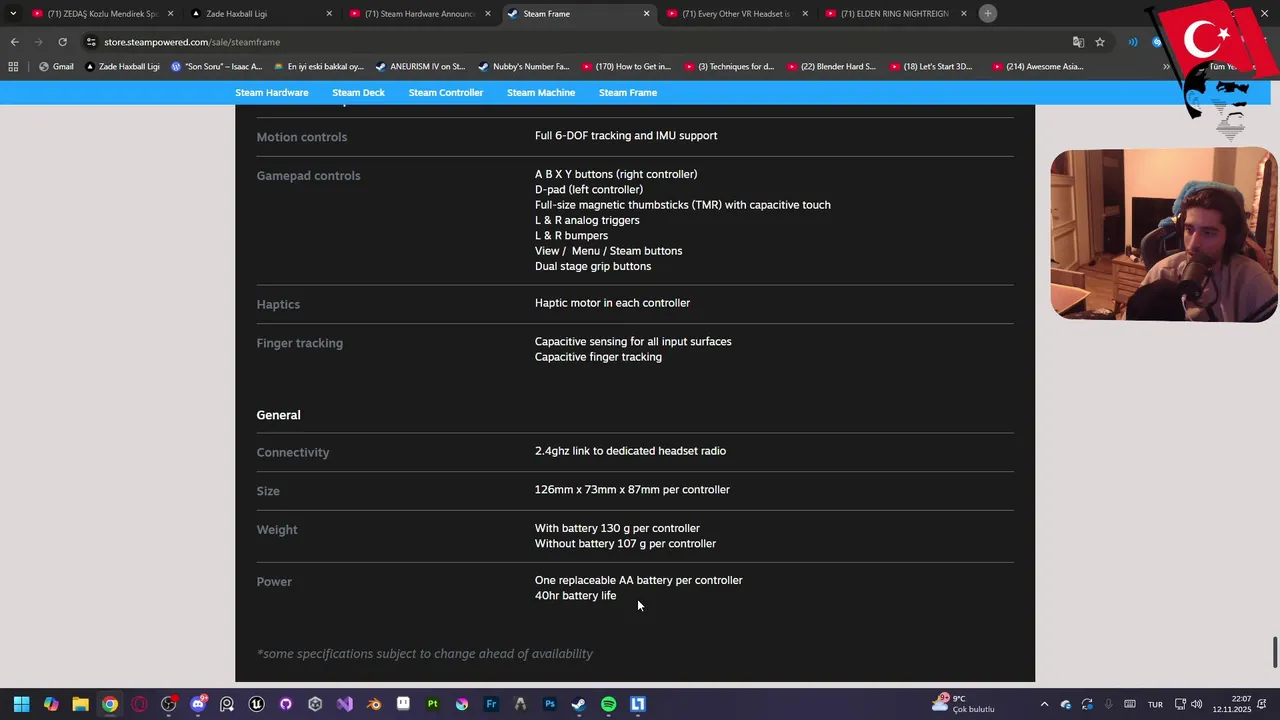
Task: Click the webcam overlay thumbnail
Action: pos(1163,236)
